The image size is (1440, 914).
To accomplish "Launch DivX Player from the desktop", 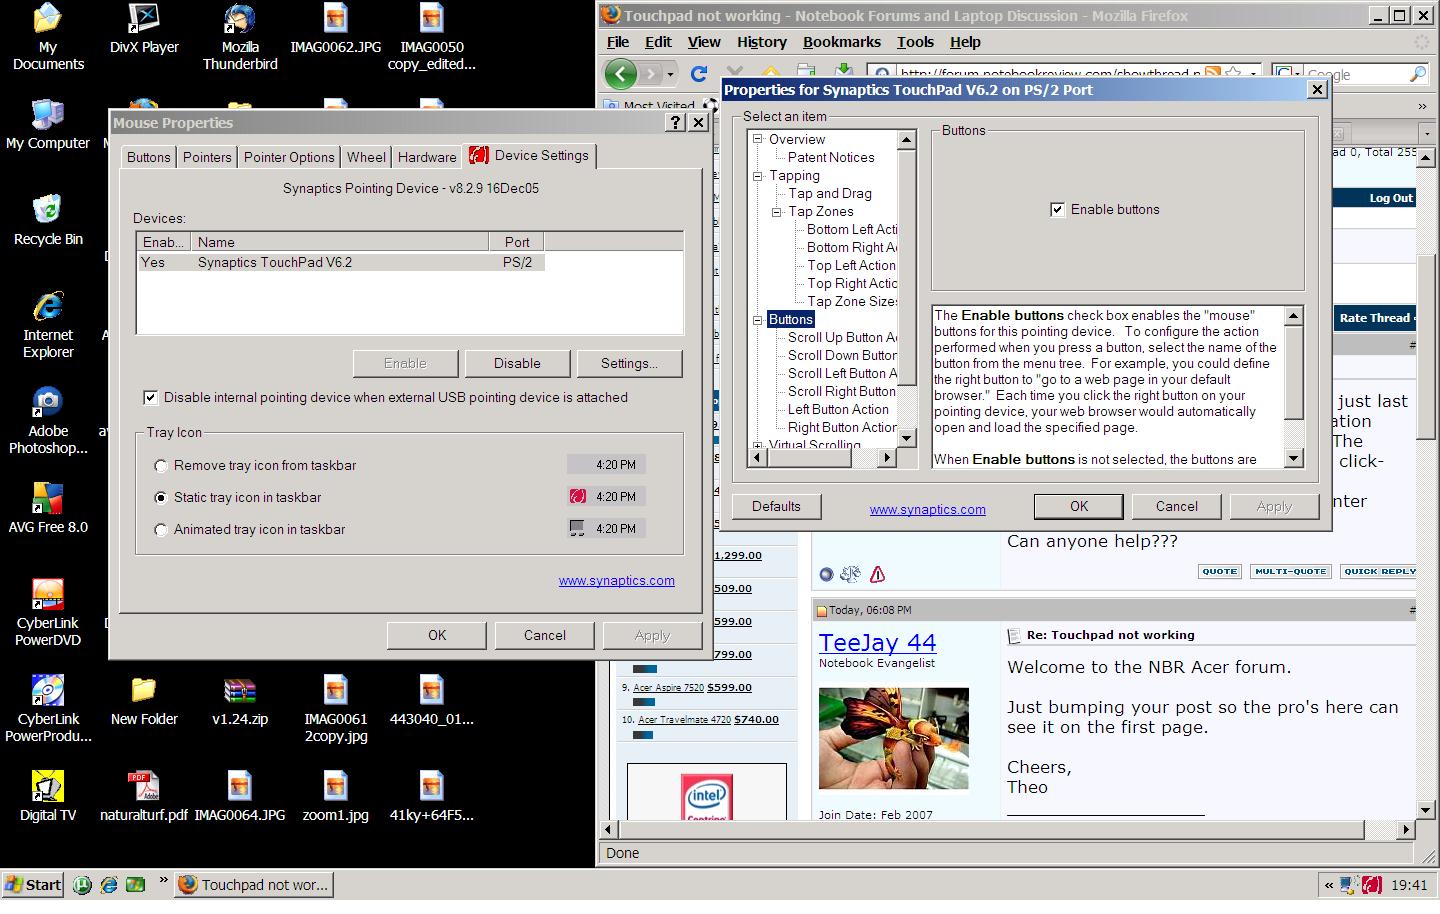I will (x=144, y=30).
